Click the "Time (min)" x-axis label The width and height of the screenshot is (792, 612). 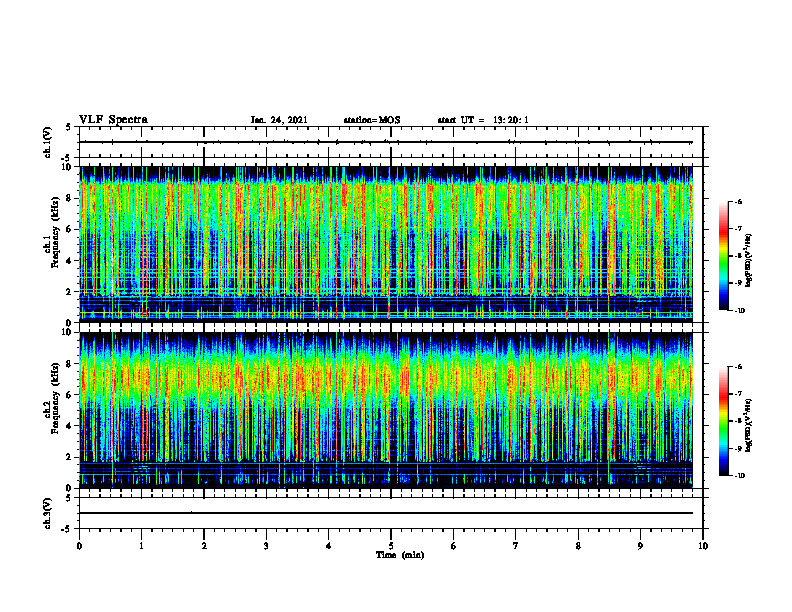[x=400, y=555]
